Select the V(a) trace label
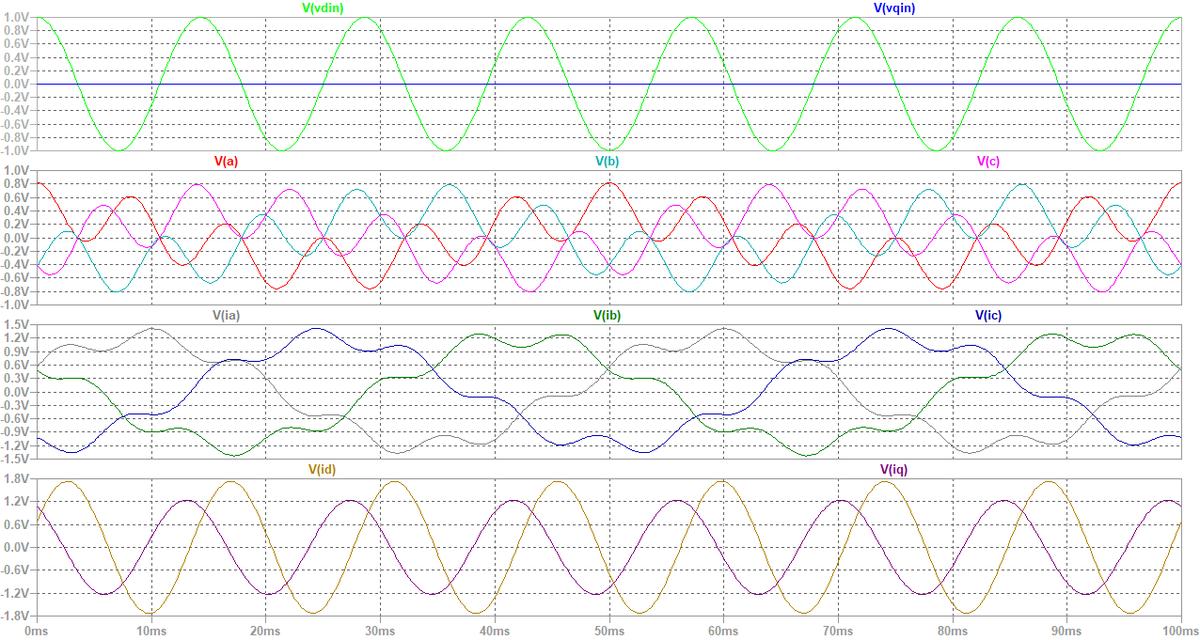This screenshot has height=640, width=1200. [225, 161]
